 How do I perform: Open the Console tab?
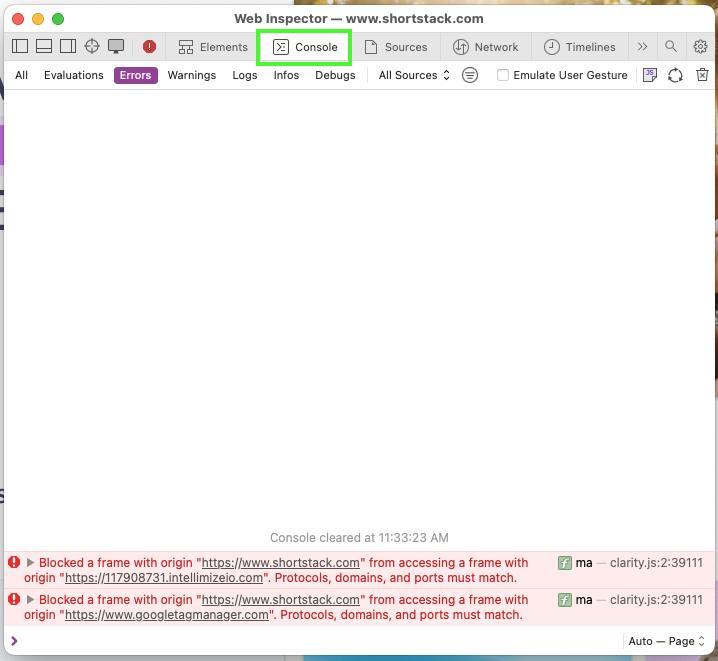(x=305, y=47)
